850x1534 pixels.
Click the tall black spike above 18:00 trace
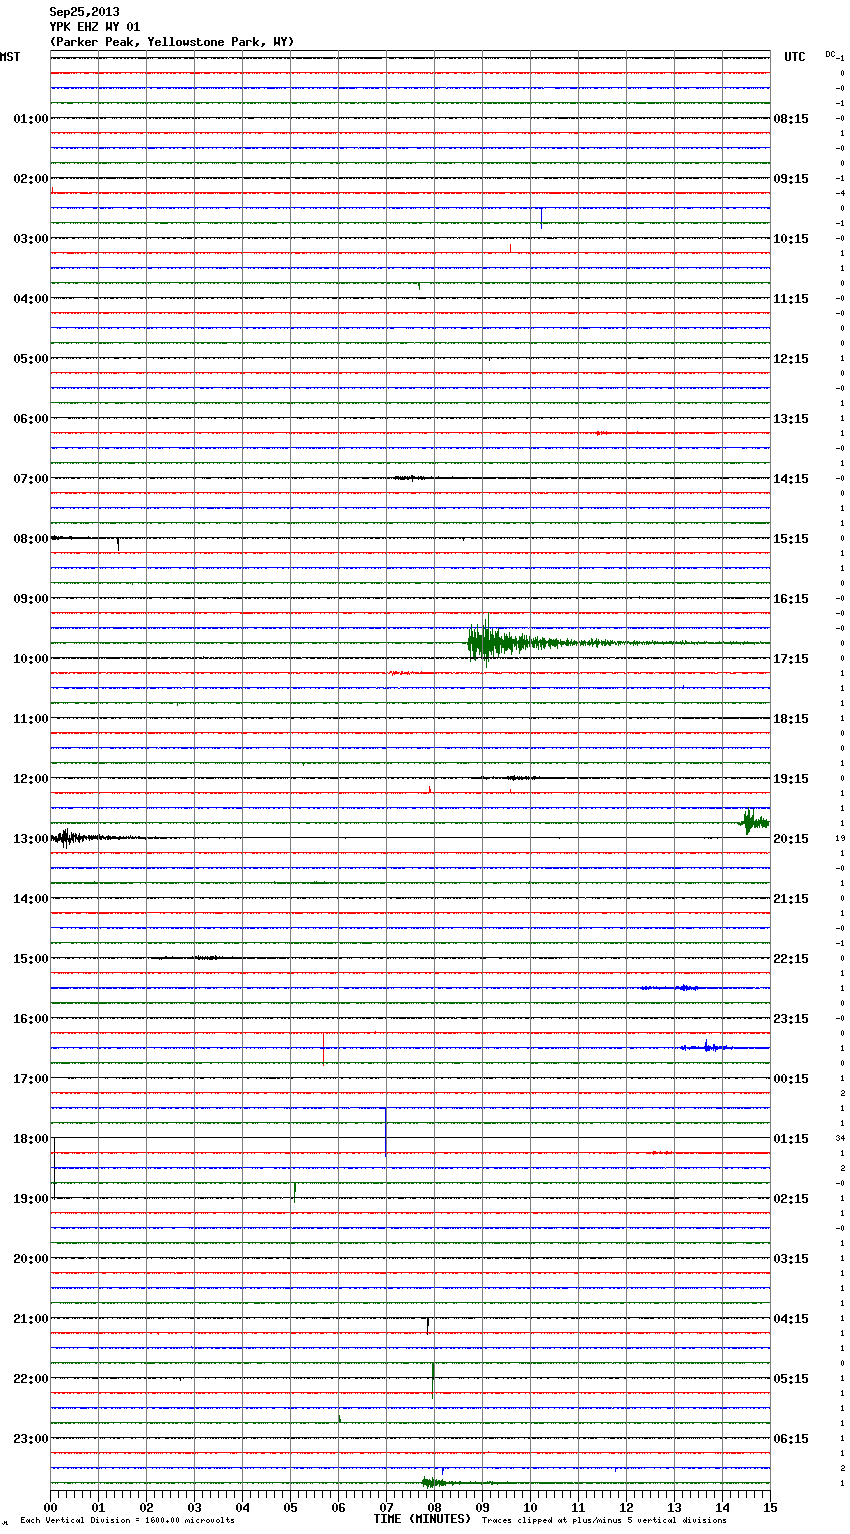[x=386, y=1131]
